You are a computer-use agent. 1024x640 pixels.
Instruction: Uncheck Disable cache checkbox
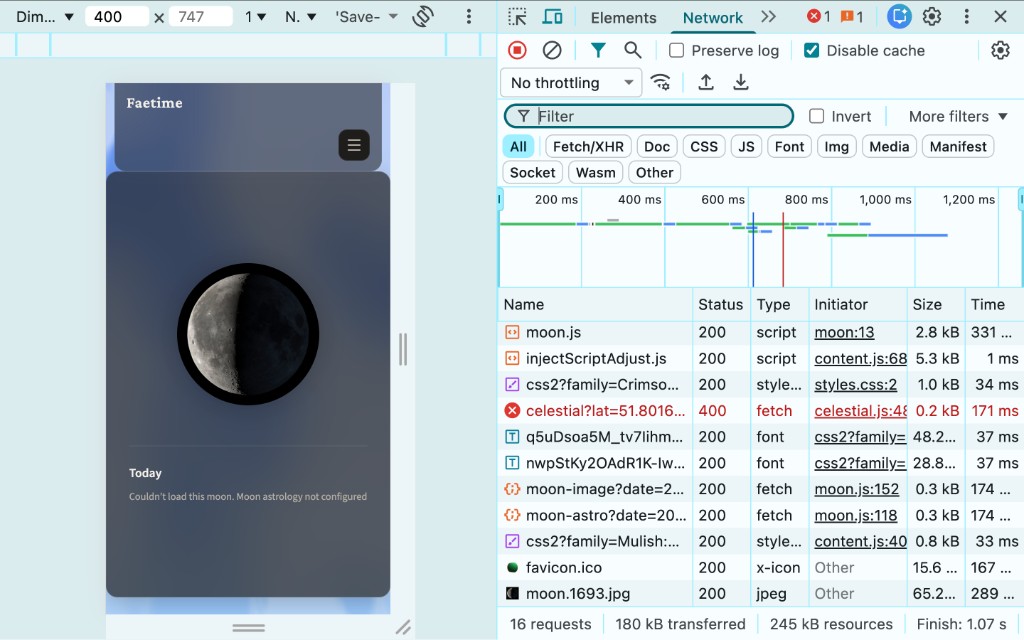(x=812, y=51)
